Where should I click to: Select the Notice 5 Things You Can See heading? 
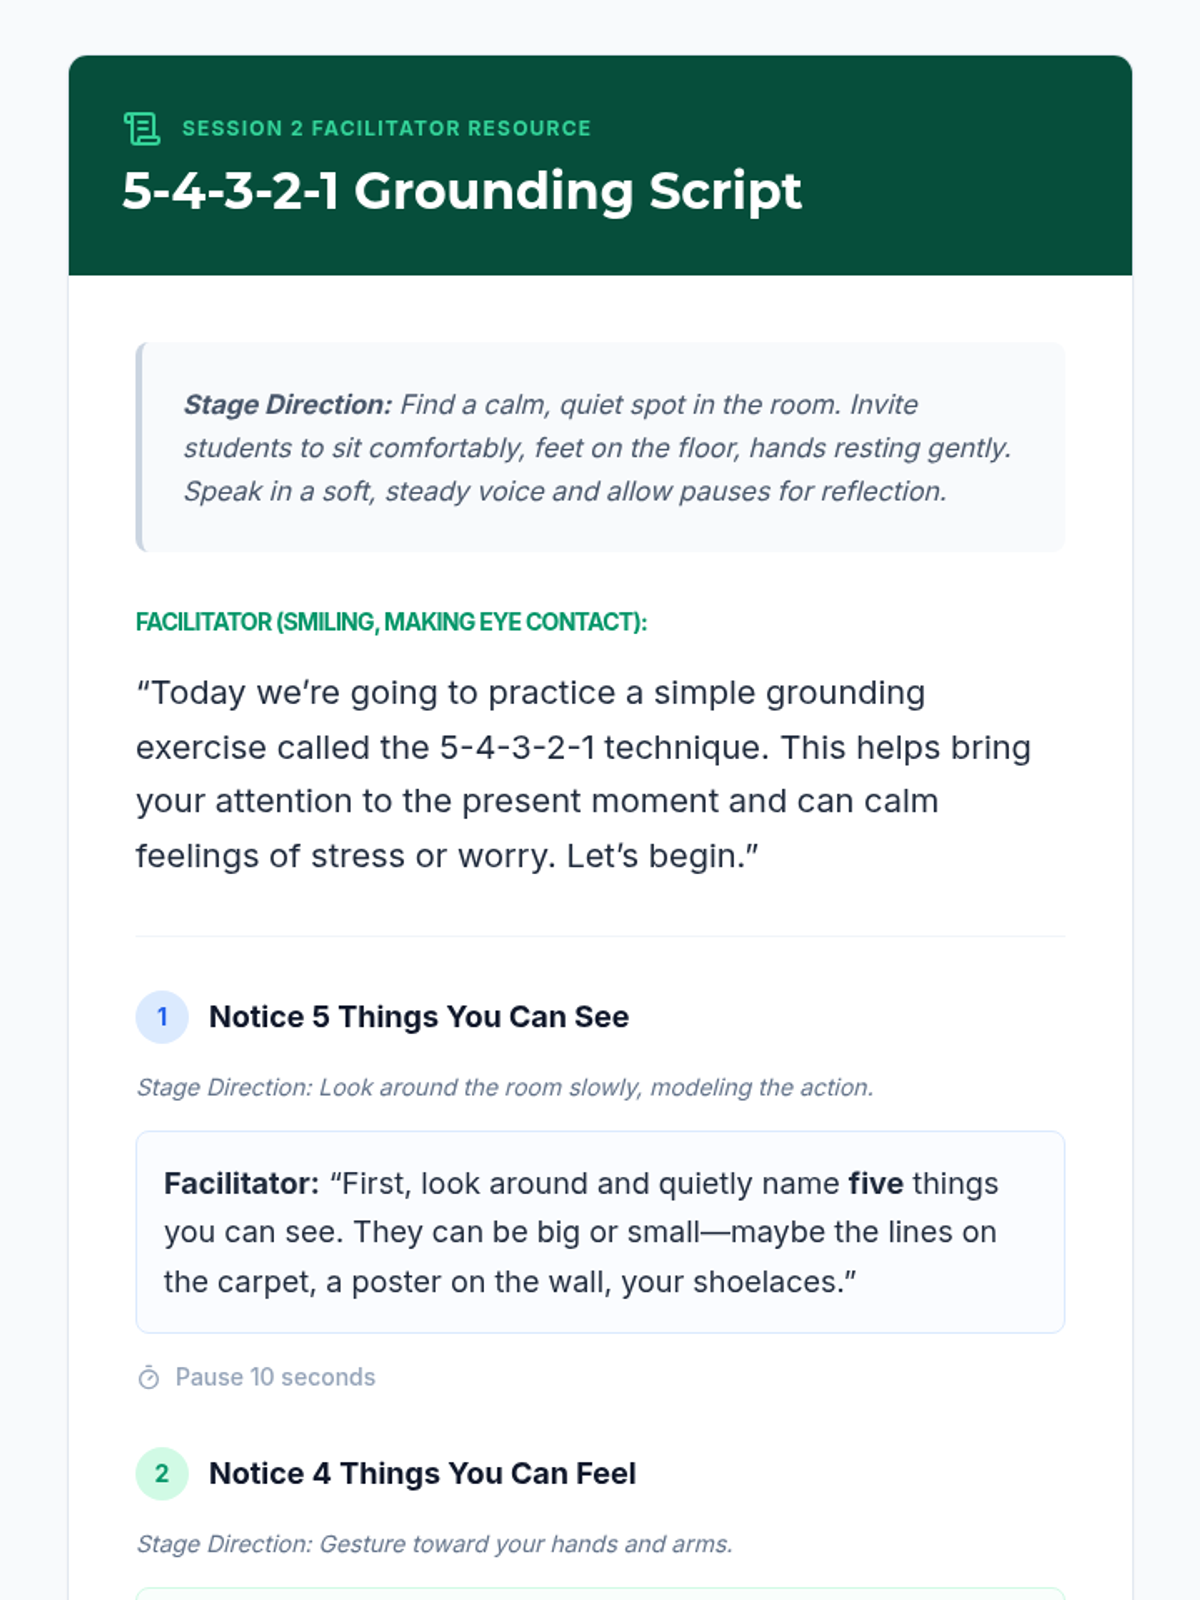(419, 1017)
